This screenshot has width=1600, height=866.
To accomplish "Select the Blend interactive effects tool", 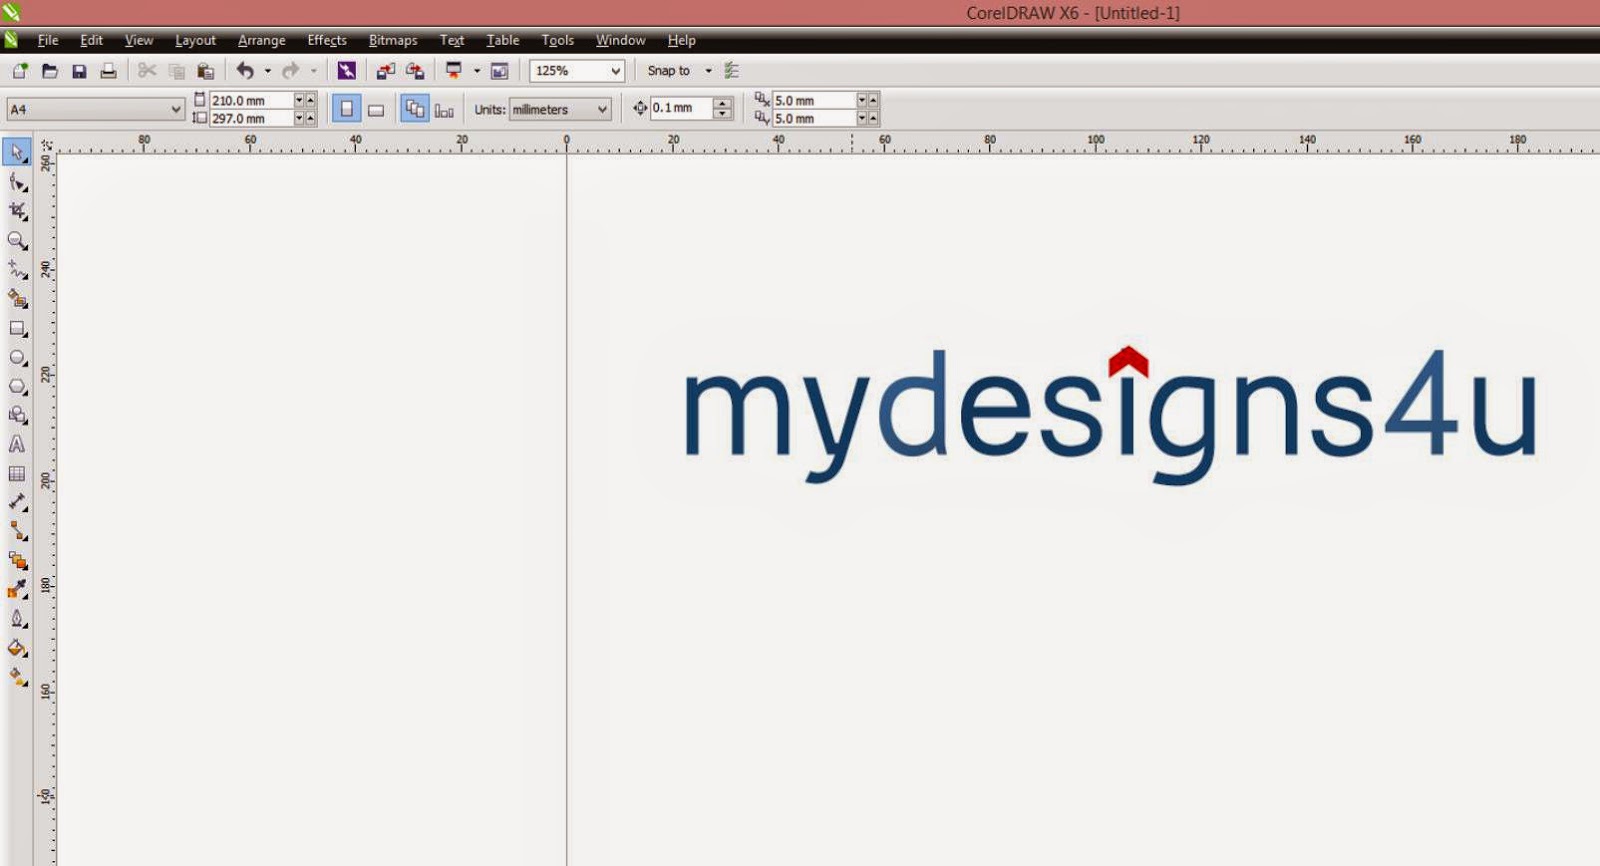I will point(17,561).
